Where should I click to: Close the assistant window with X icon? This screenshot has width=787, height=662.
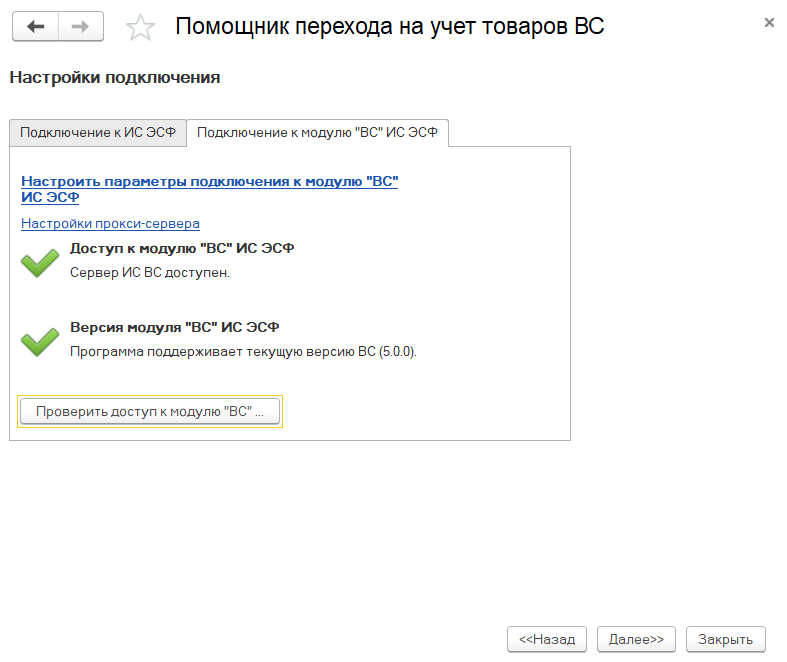(x=768, y=22)
